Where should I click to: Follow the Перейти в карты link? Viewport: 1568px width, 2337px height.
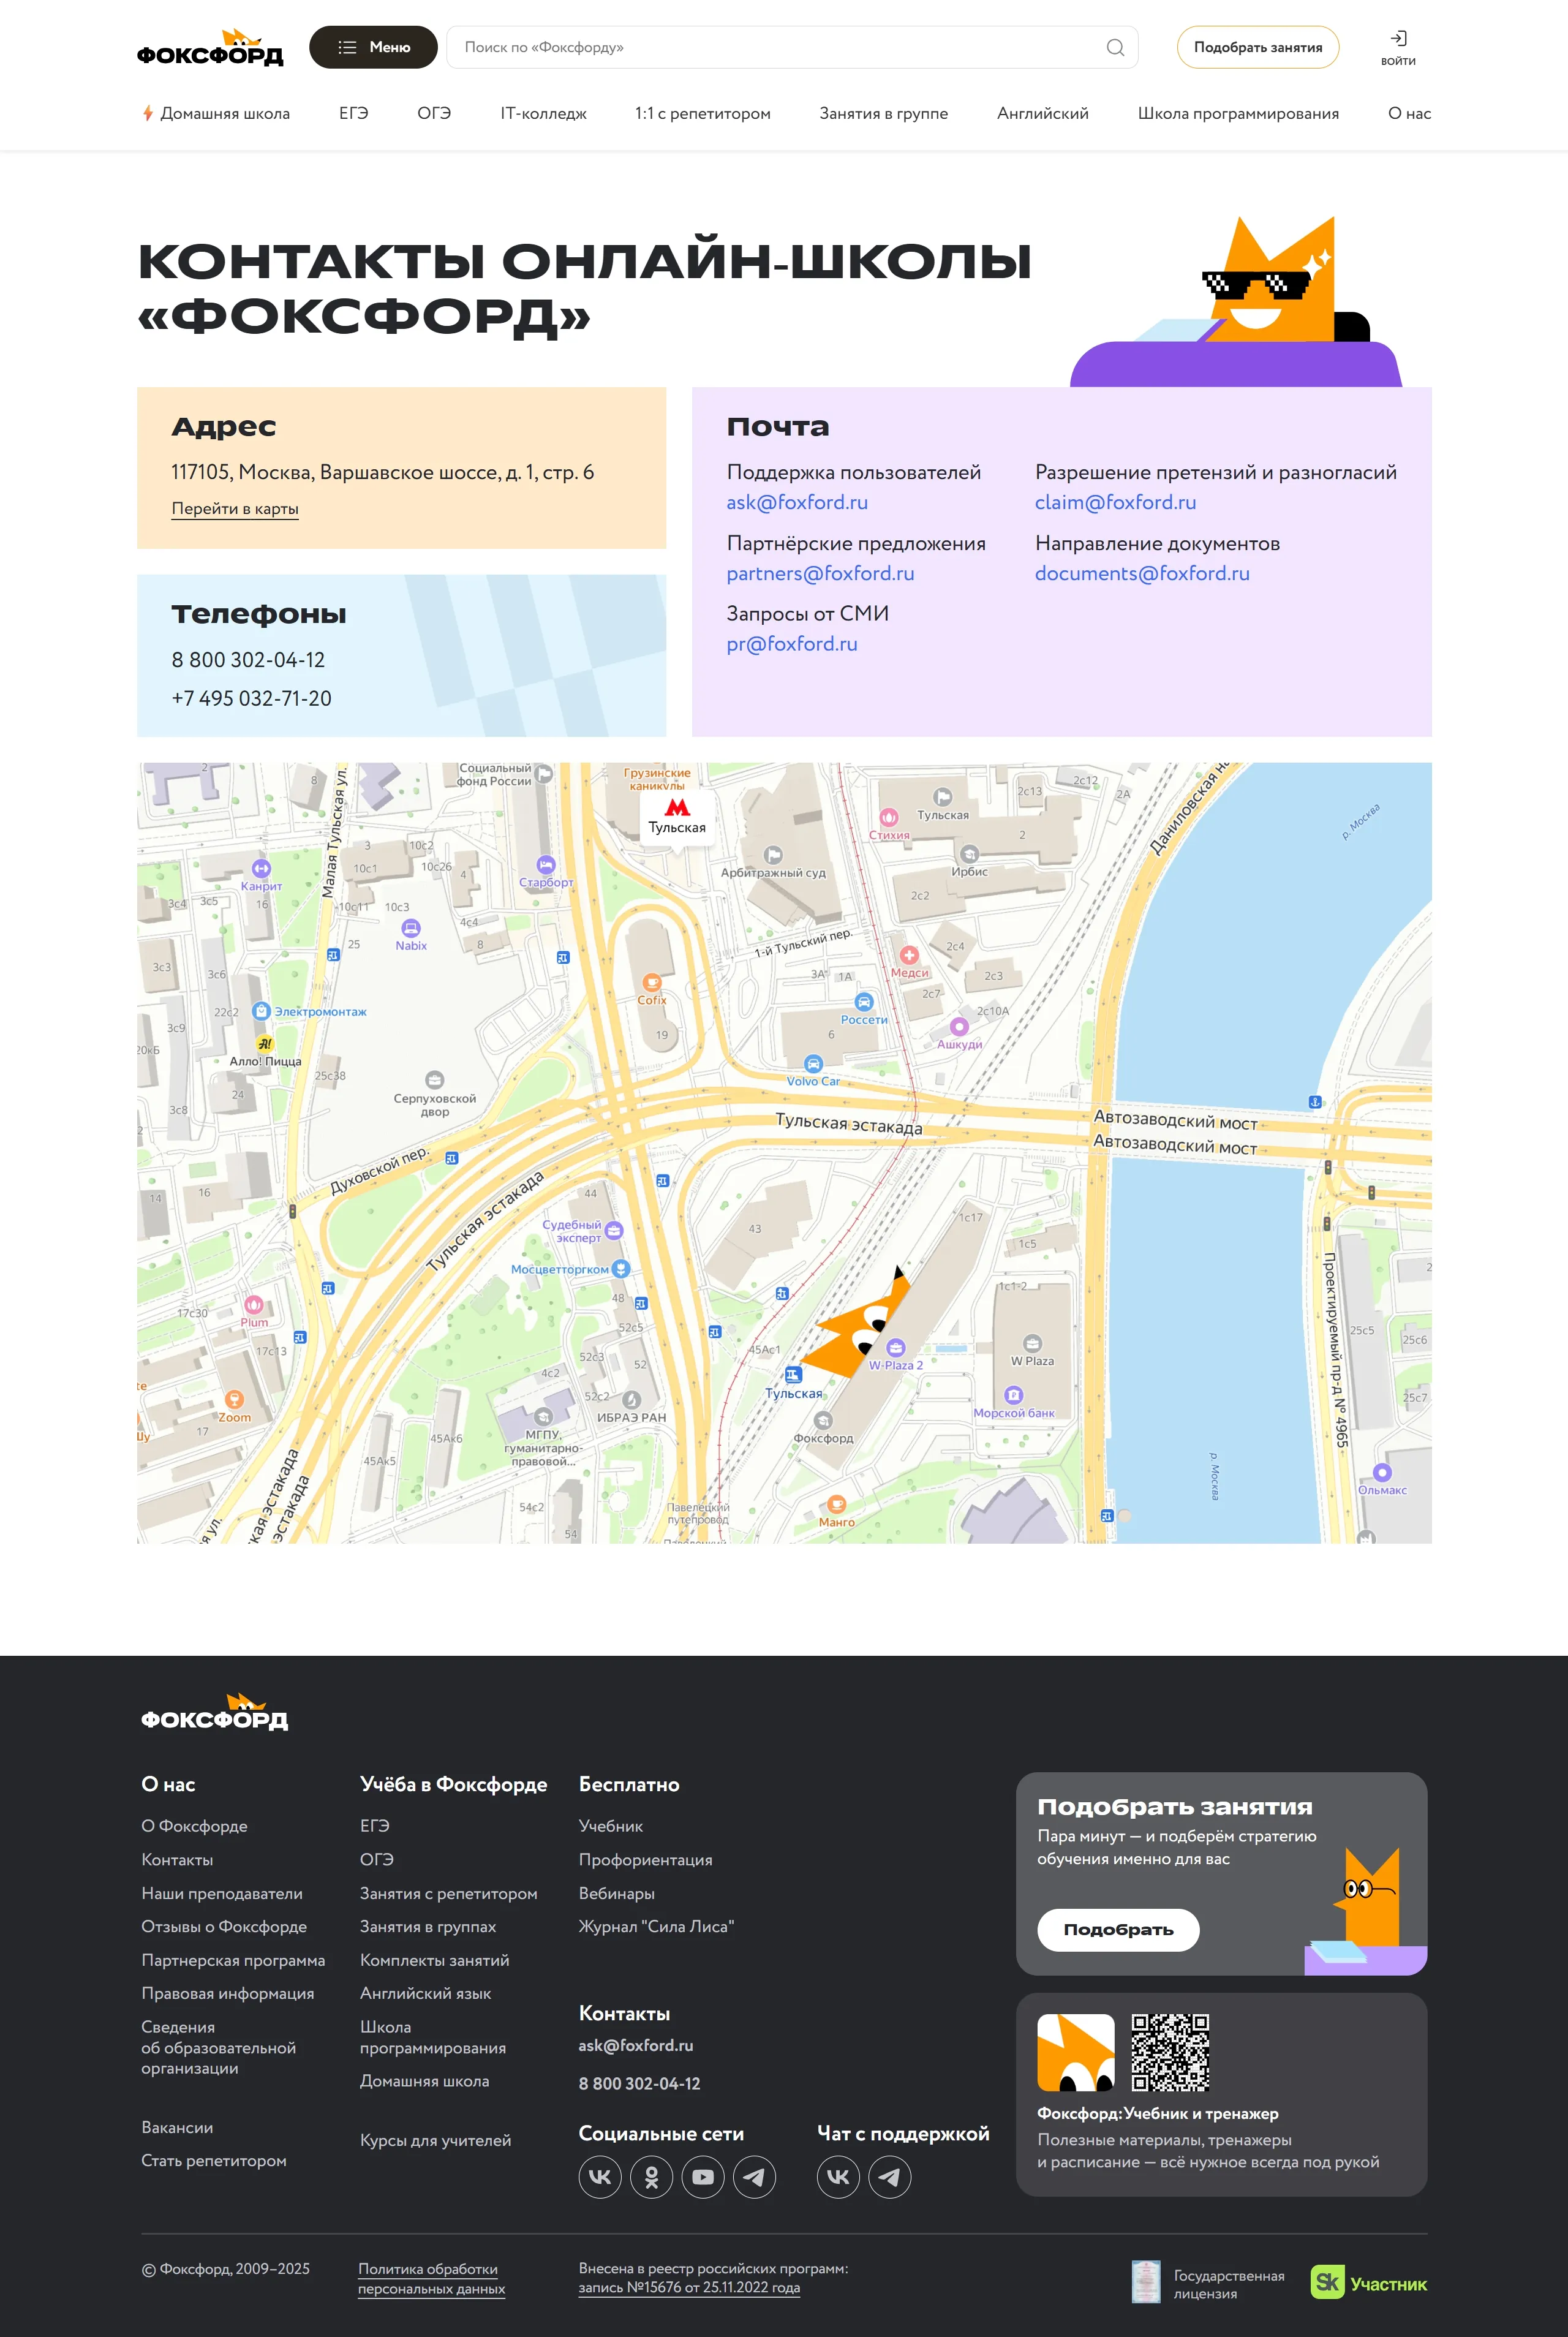click(235, 508)
